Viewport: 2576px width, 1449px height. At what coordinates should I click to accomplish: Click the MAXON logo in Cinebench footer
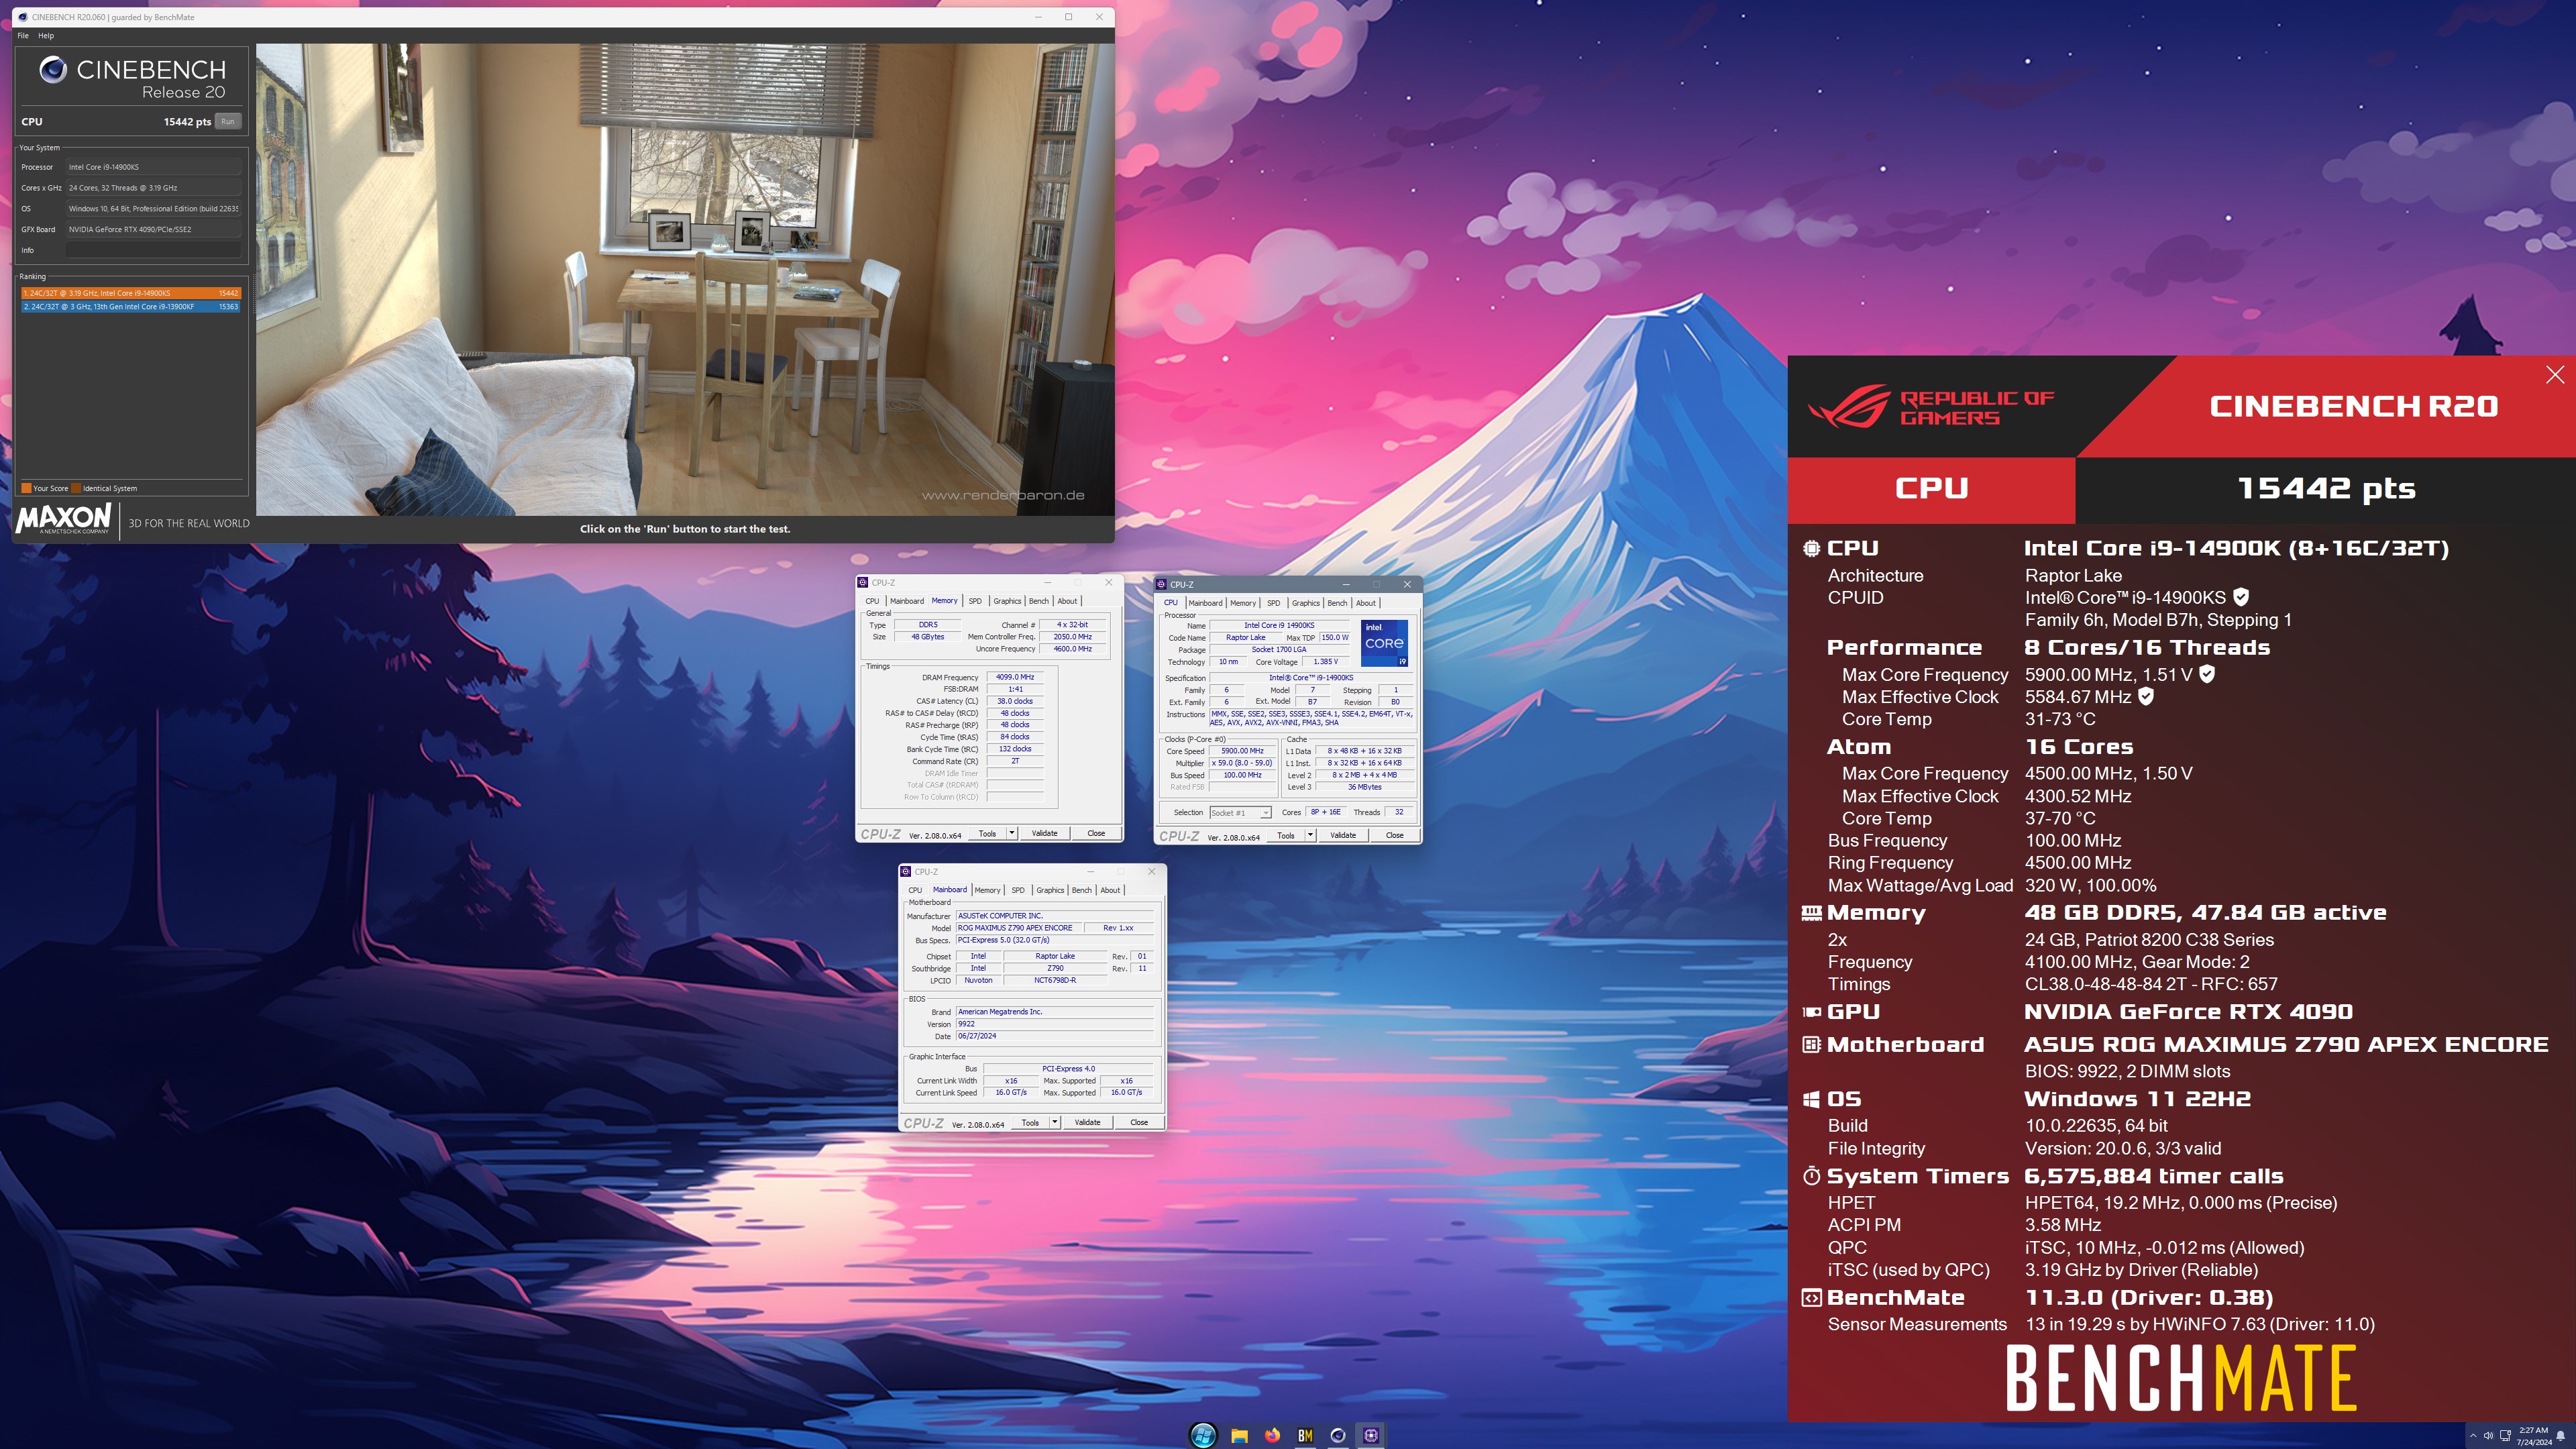[x=63, y=518]
